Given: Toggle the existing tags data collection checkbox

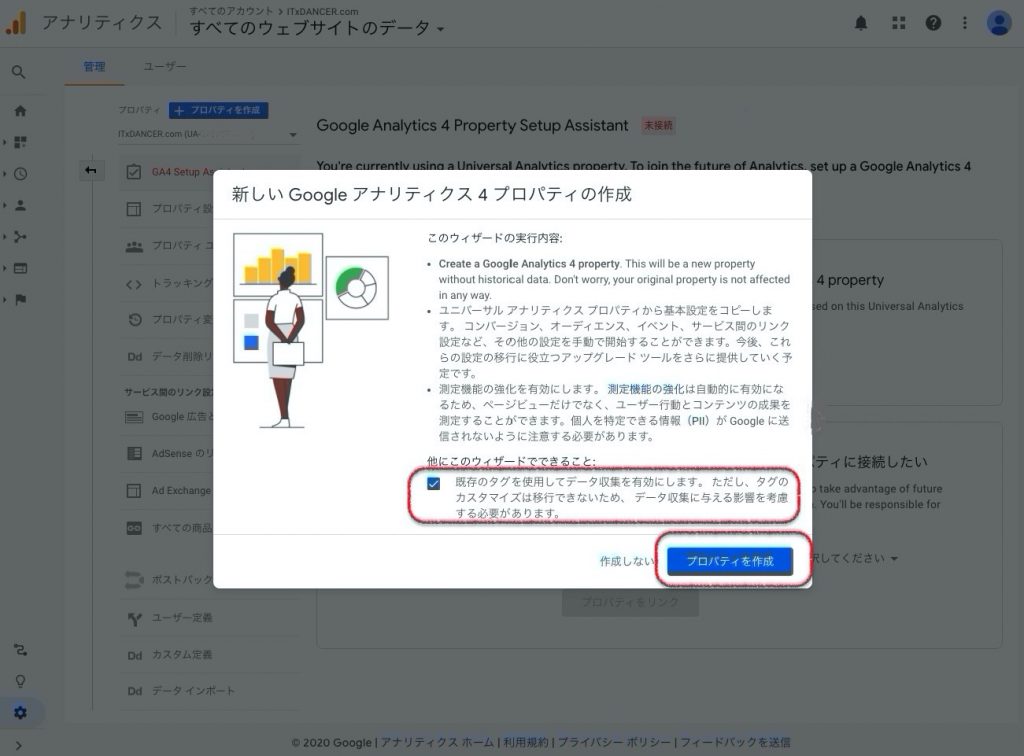Looking at the screenshot, I should click(433, 484).
